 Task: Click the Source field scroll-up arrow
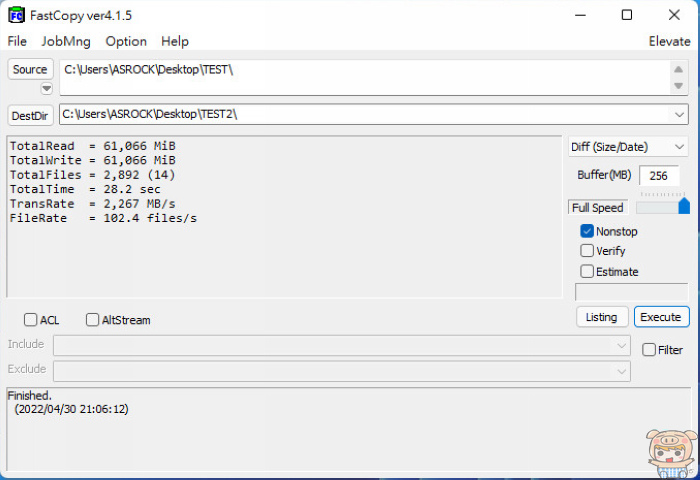678,69
